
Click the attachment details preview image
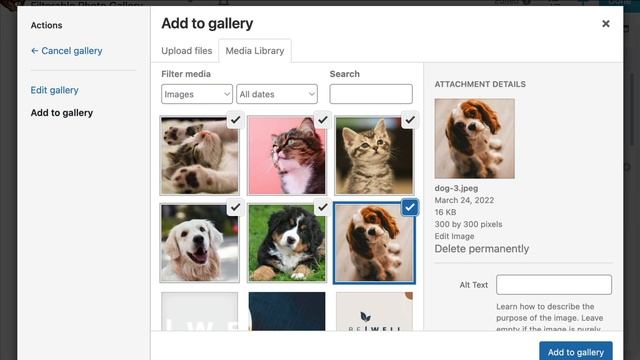[475, 138]
